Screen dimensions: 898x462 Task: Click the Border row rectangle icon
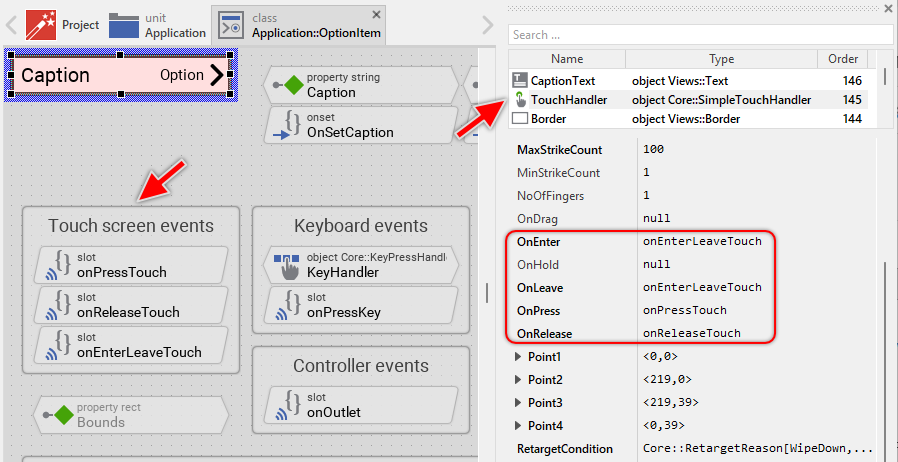click(x=519, y=118)
